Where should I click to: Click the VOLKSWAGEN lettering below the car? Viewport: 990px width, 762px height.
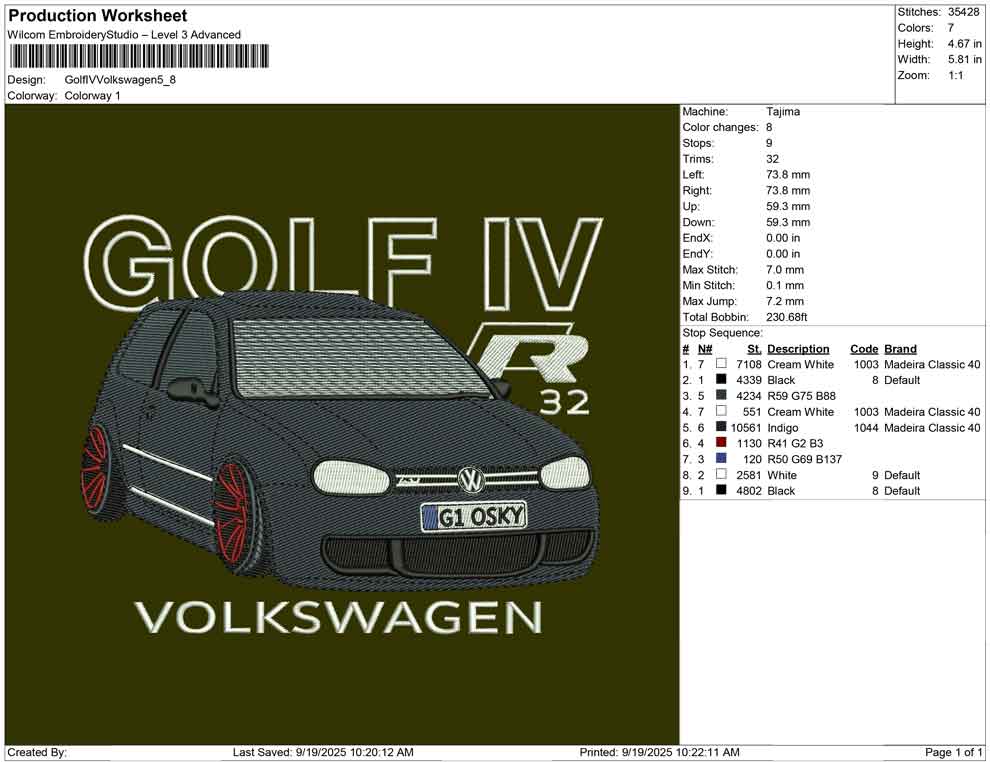pos(339,617)
